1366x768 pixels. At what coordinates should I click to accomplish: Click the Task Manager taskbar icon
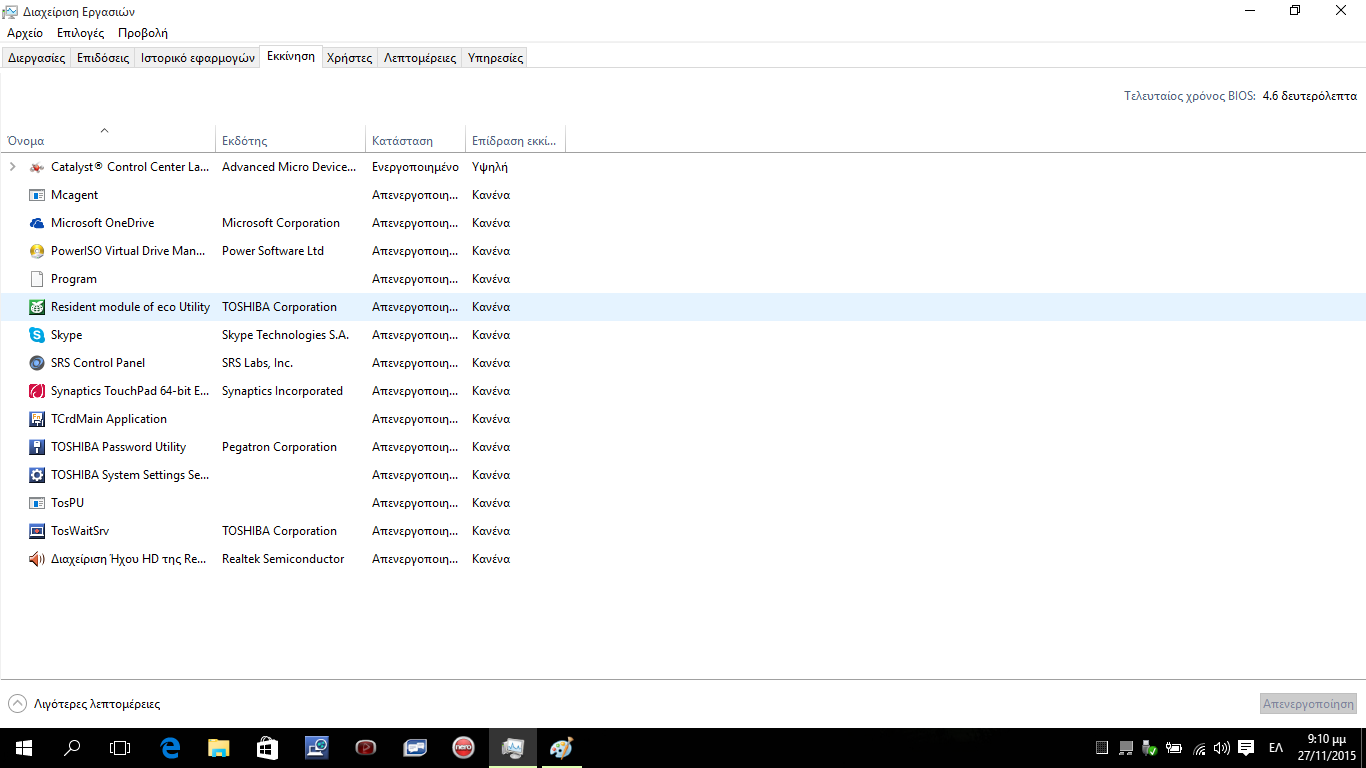pos(512,747)
